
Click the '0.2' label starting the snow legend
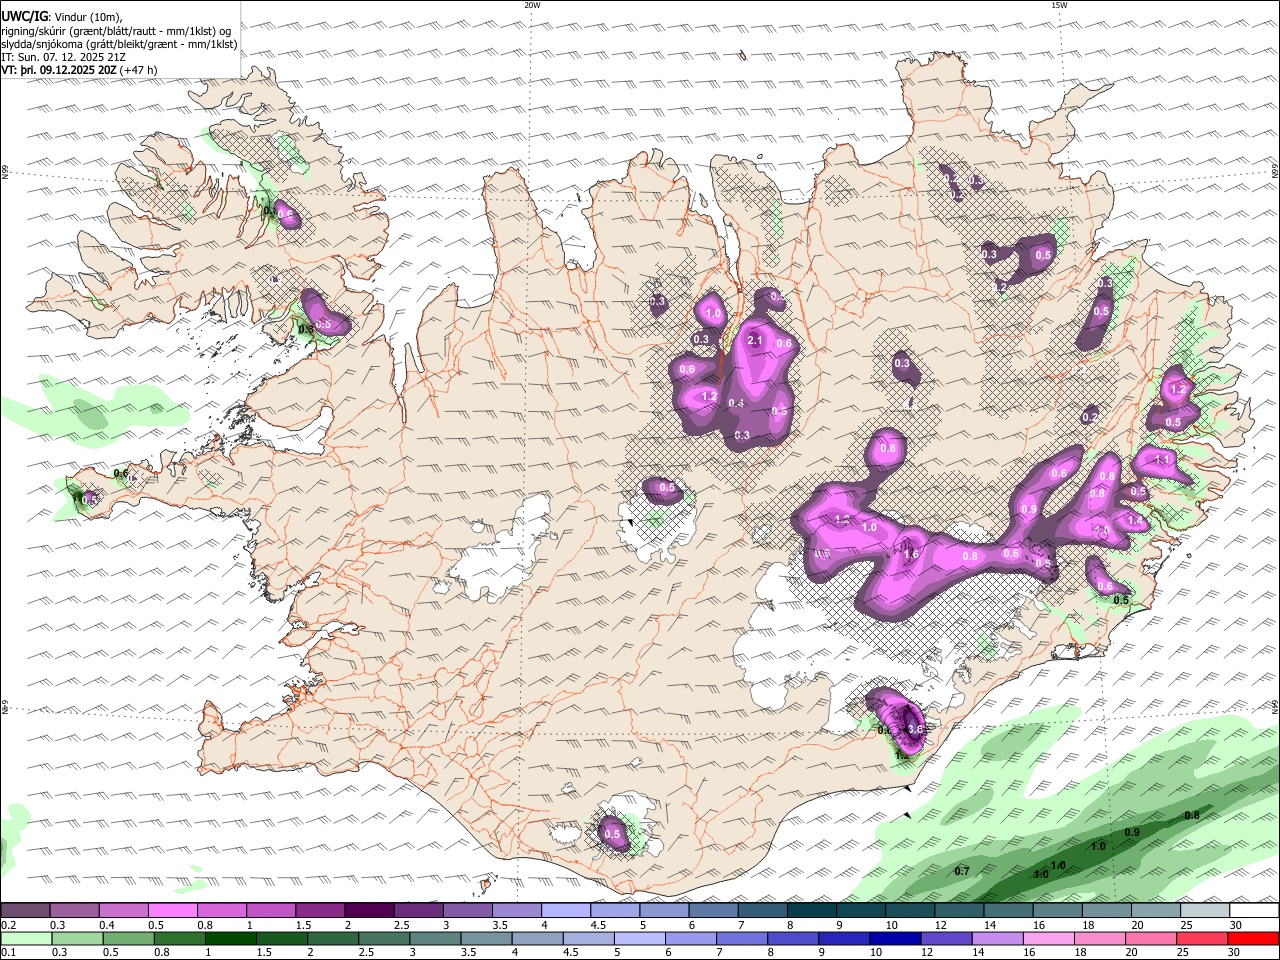9,925
